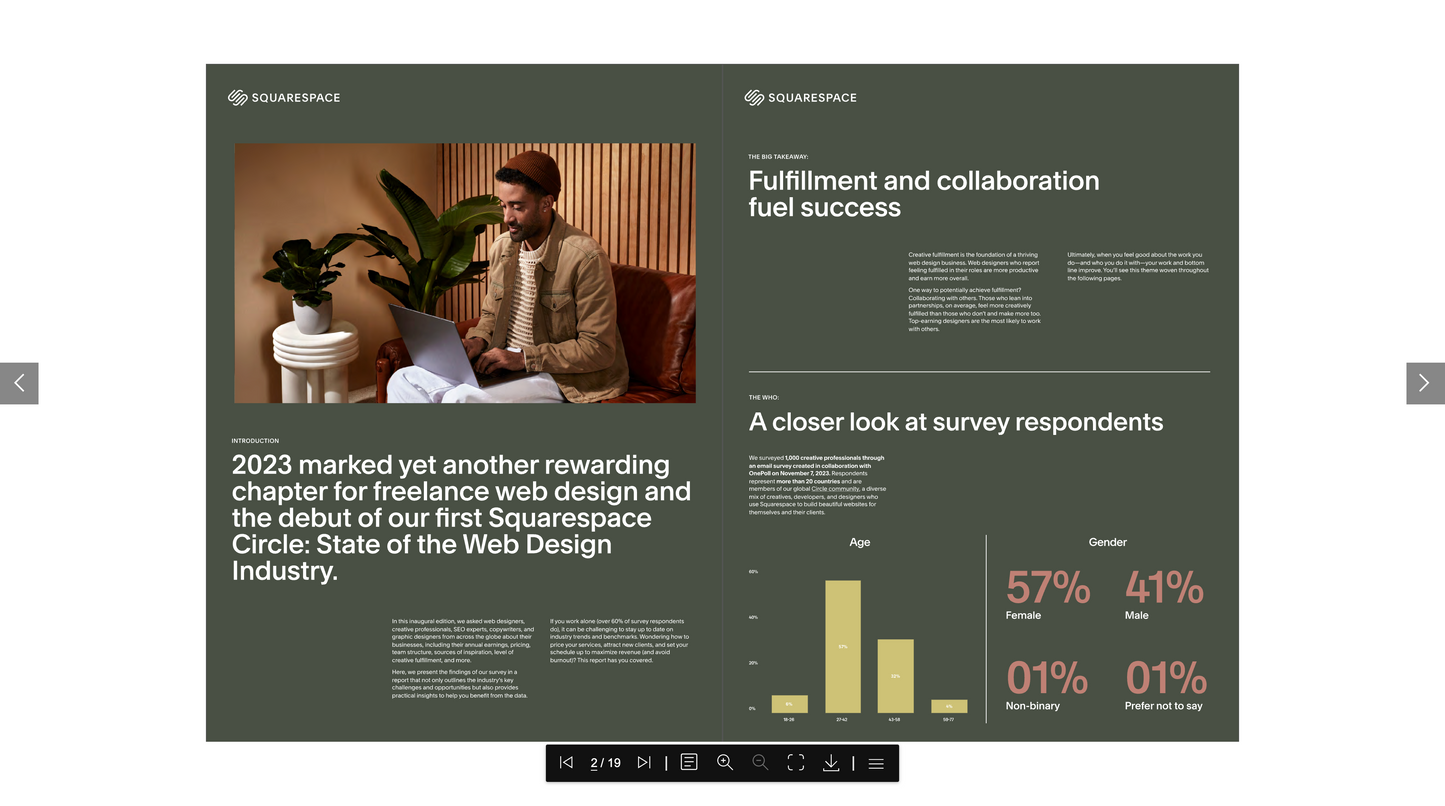Click heading 'Fulfillment and collaboration fuel success'
1445x806 pixels.
tap(924, 194)
